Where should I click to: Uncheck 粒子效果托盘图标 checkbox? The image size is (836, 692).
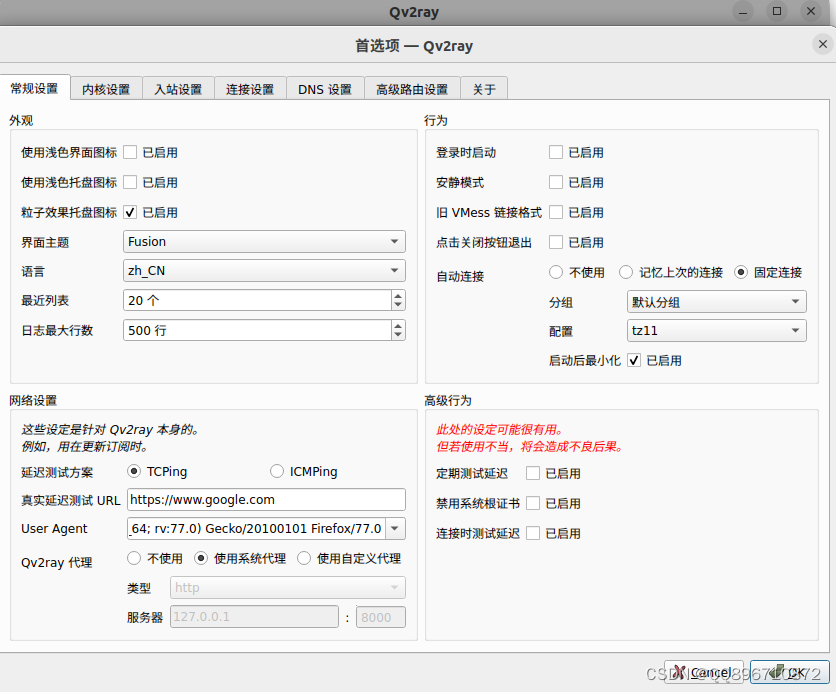tap(130, 212)
